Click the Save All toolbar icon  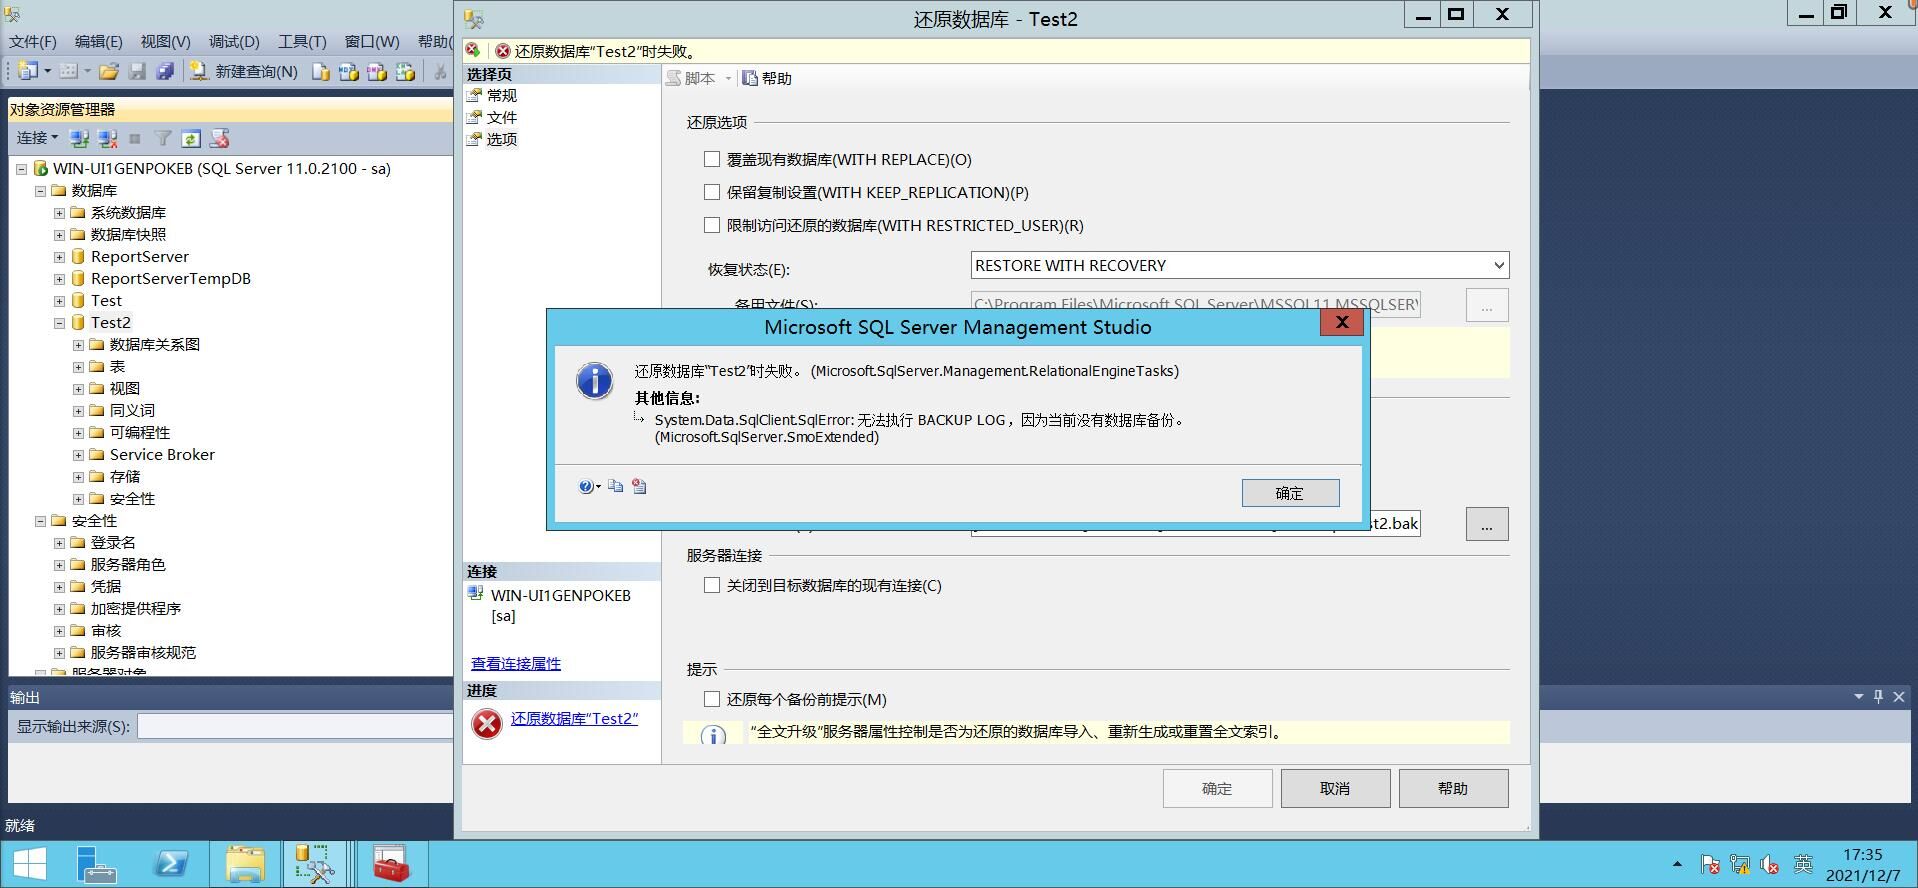[x=165, y=71]
